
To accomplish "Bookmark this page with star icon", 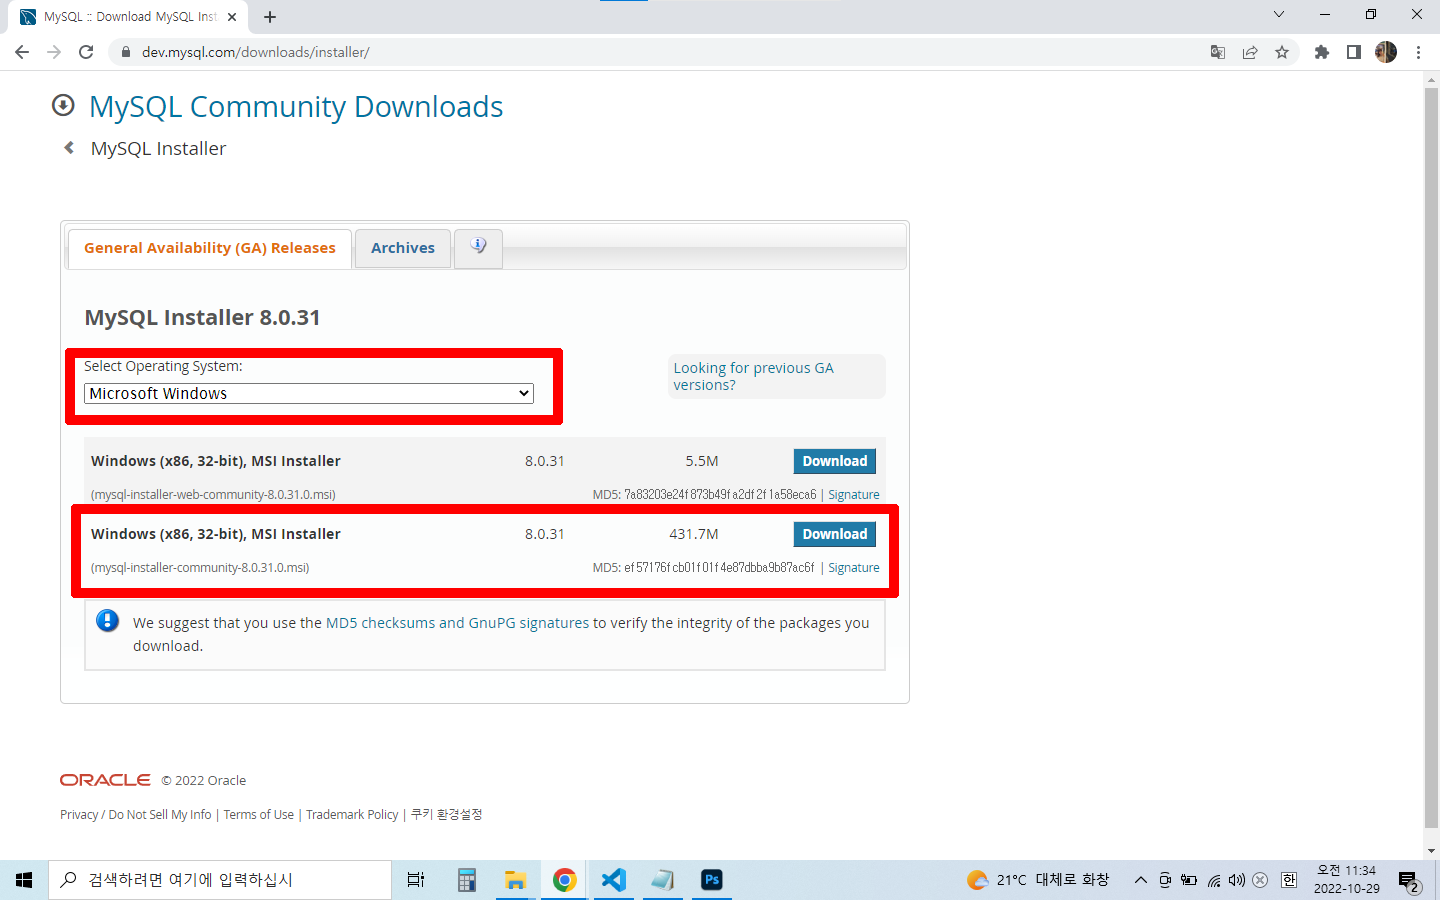I will tap(1282, 52).
